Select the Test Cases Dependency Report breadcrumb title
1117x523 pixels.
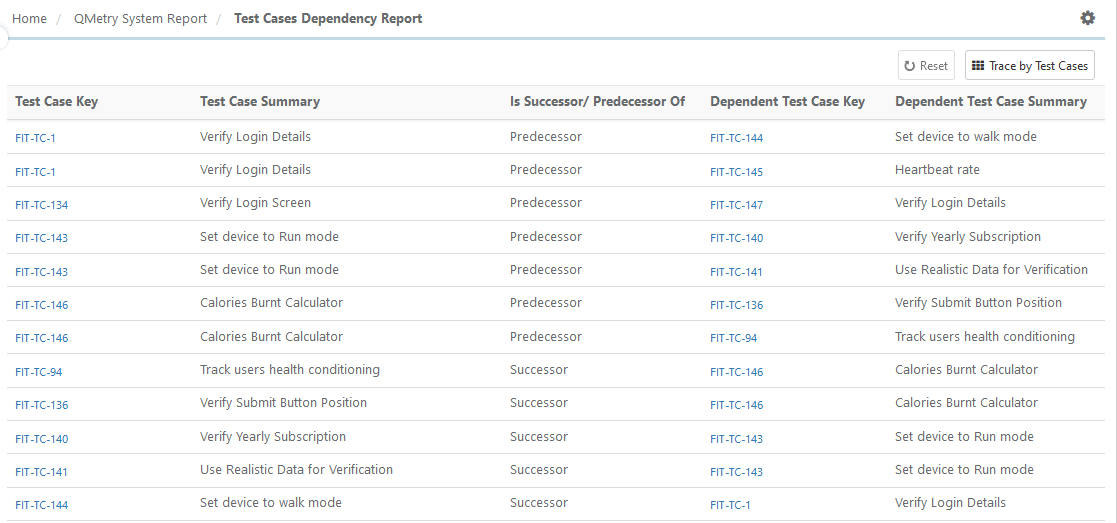[x=328, y=19]
